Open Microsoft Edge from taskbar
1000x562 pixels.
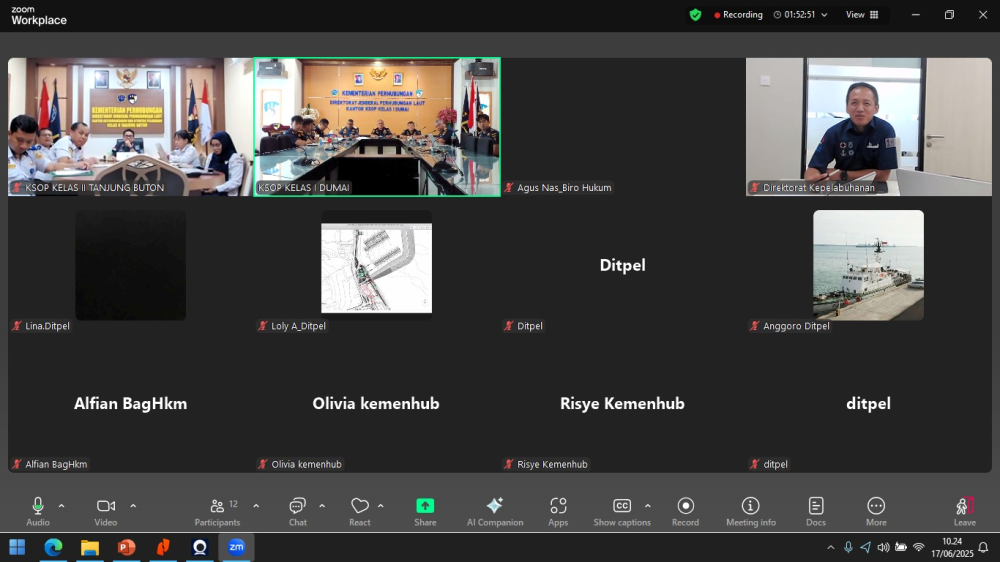pos(54,547)
